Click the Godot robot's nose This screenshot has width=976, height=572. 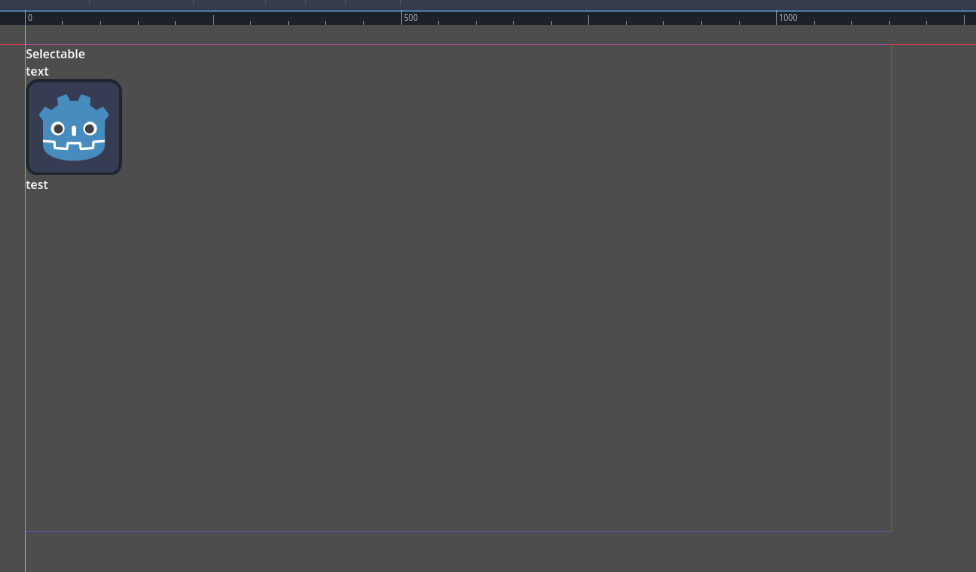pos(74,131)
